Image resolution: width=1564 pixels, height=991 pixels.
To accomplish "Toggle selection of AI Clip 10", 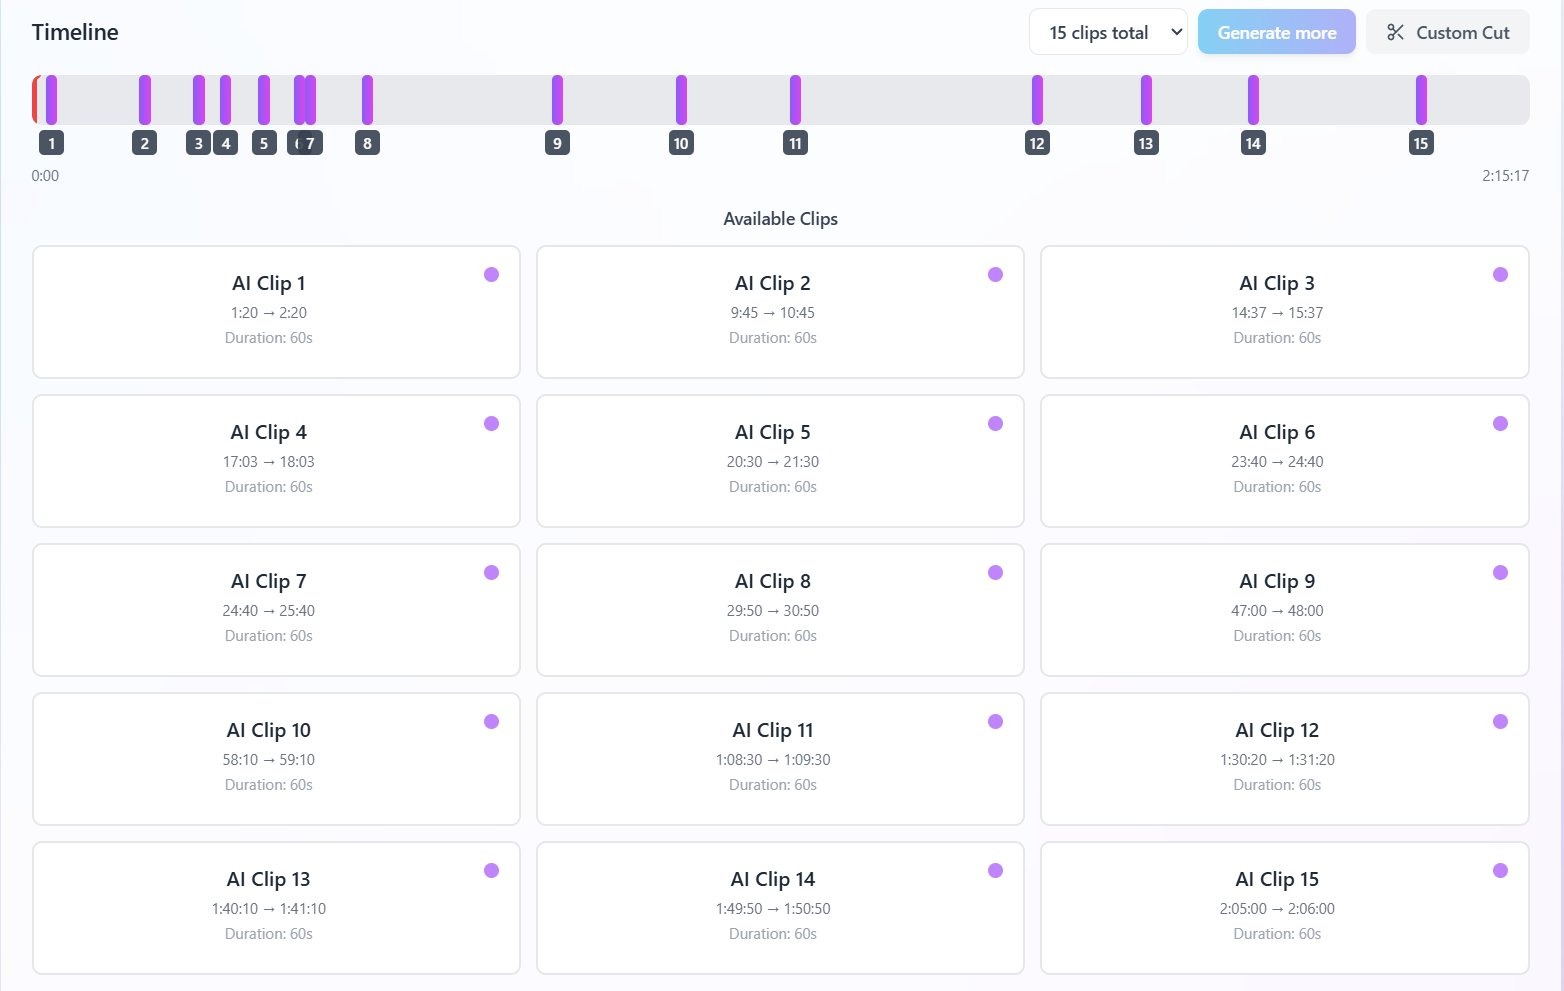I will [x=276, y=759].
